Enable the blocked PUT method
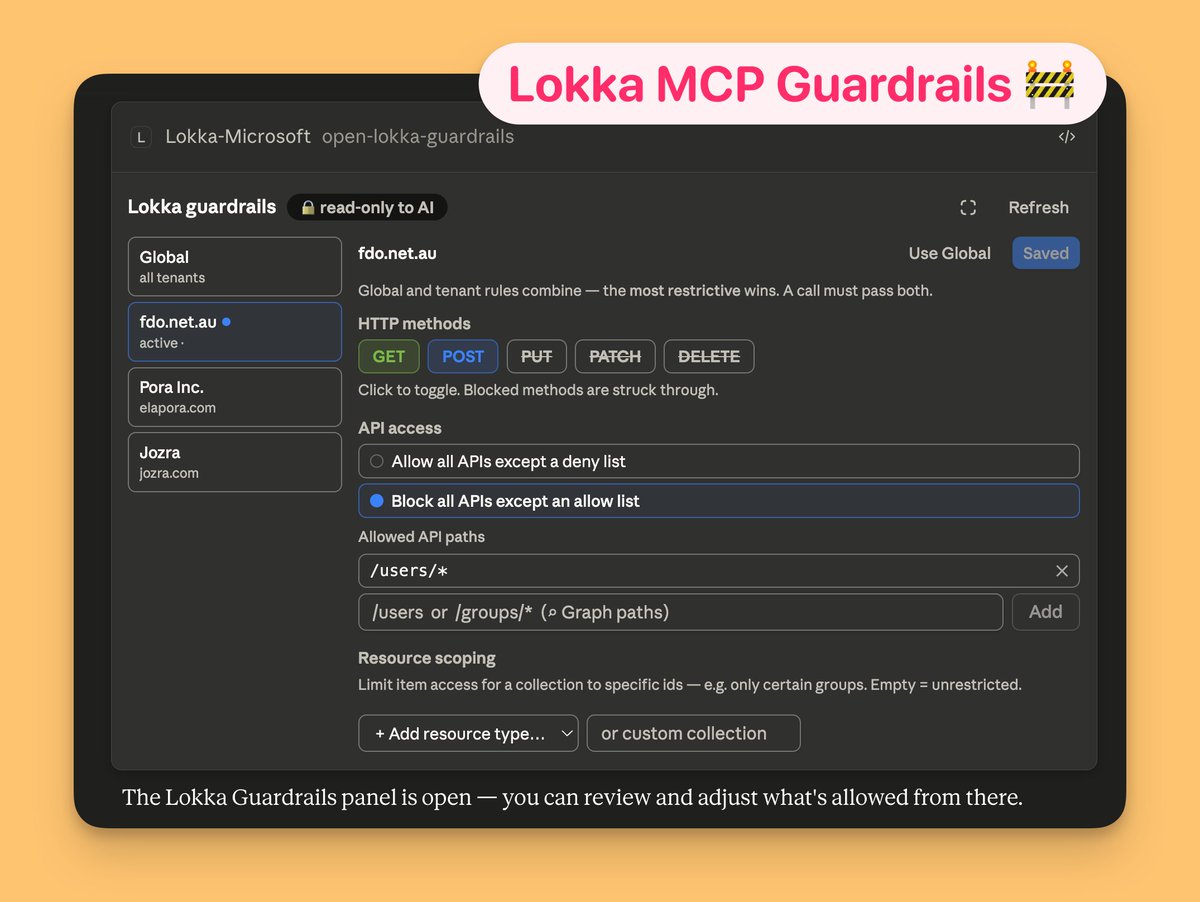 (x=537, y=357)
